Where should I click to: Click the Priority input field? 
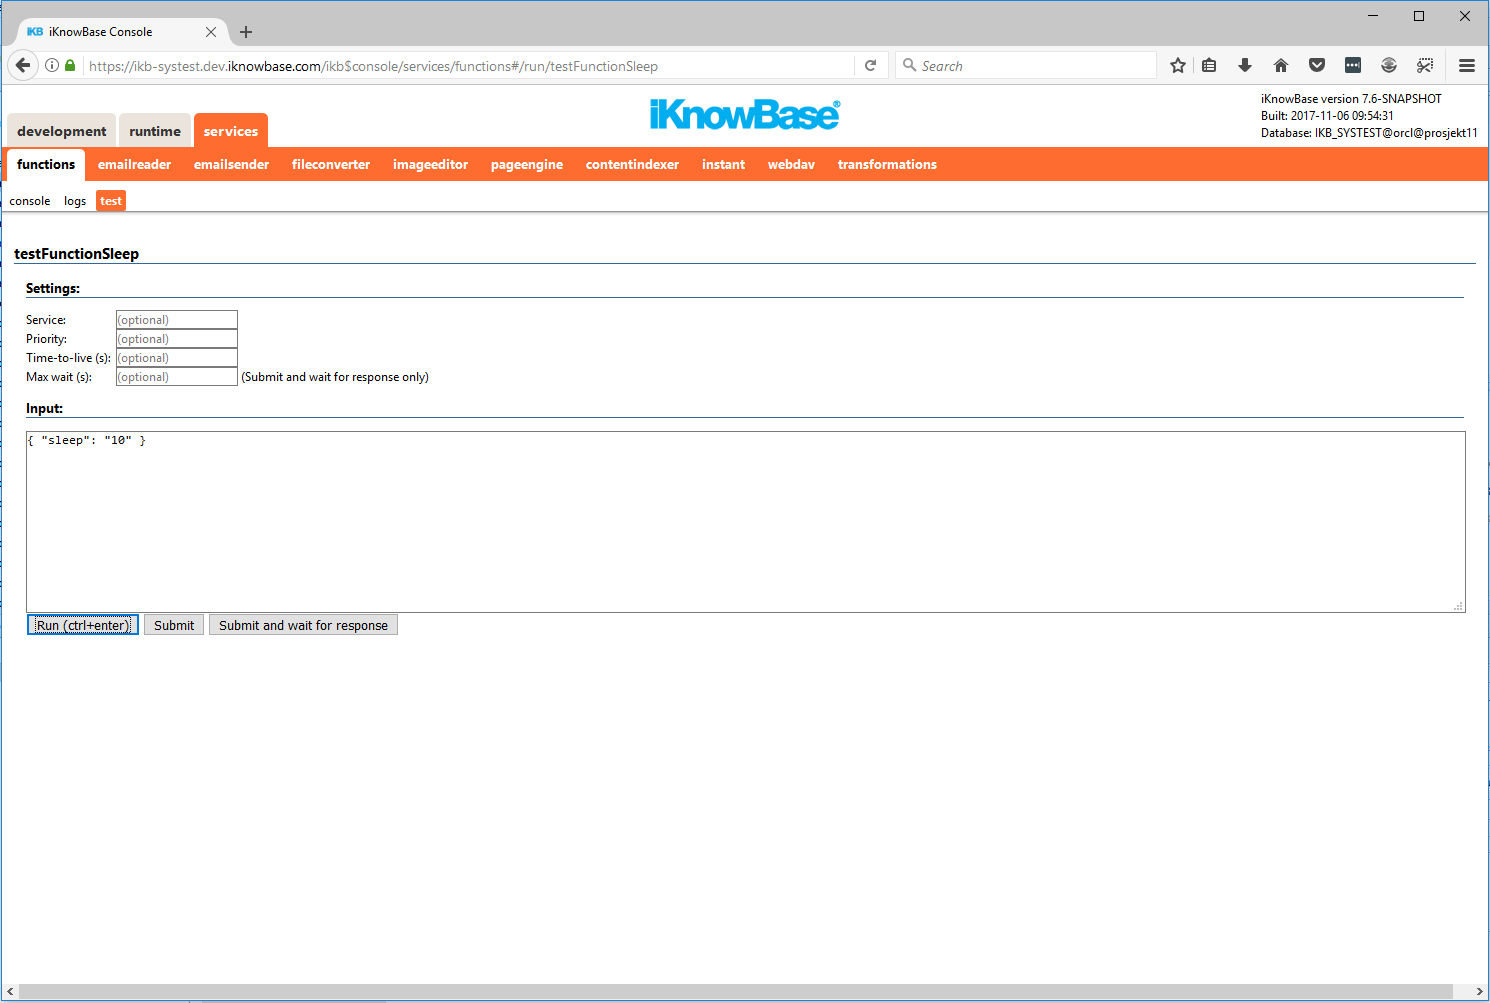click(x=177, y=339)
